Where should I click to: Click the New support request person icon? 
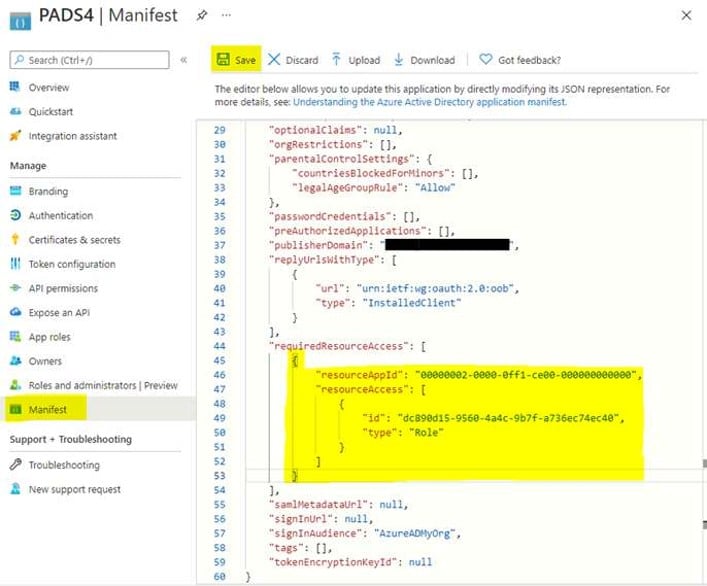click(15, 489)
